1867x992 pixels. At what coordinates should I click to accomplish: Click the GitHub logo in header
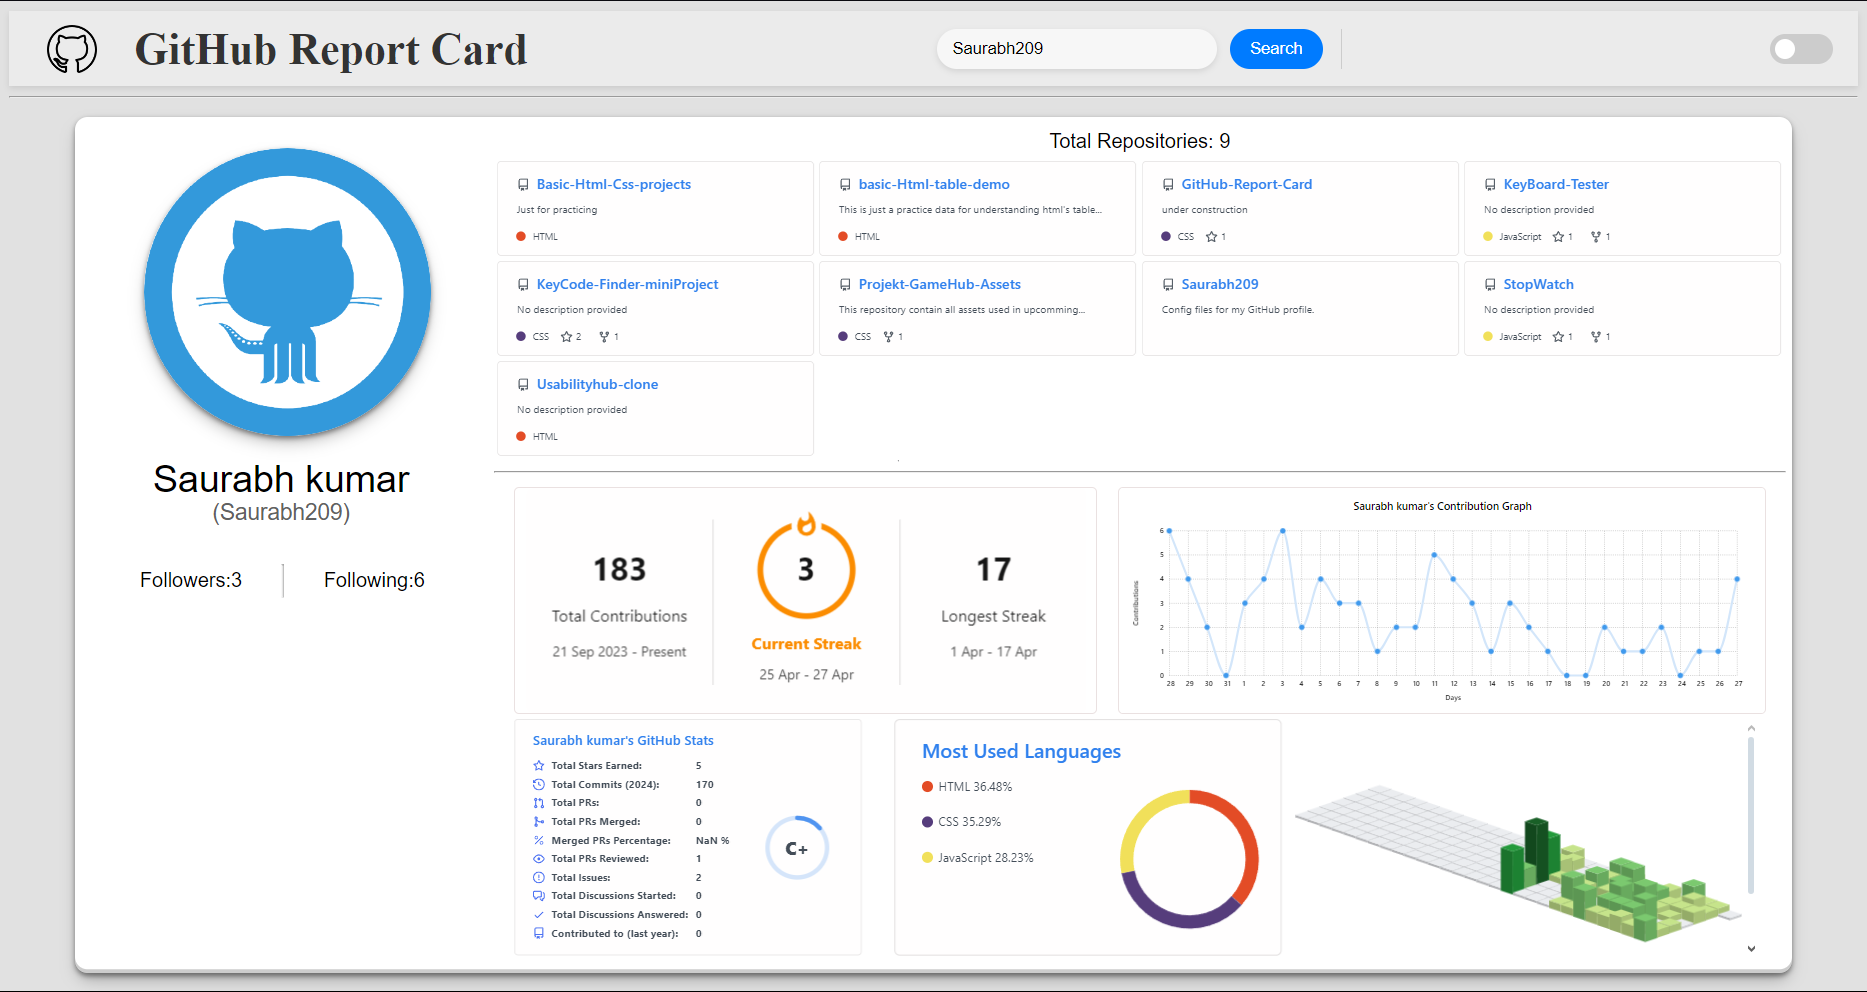pyautogui.click(x=72, y=49)
